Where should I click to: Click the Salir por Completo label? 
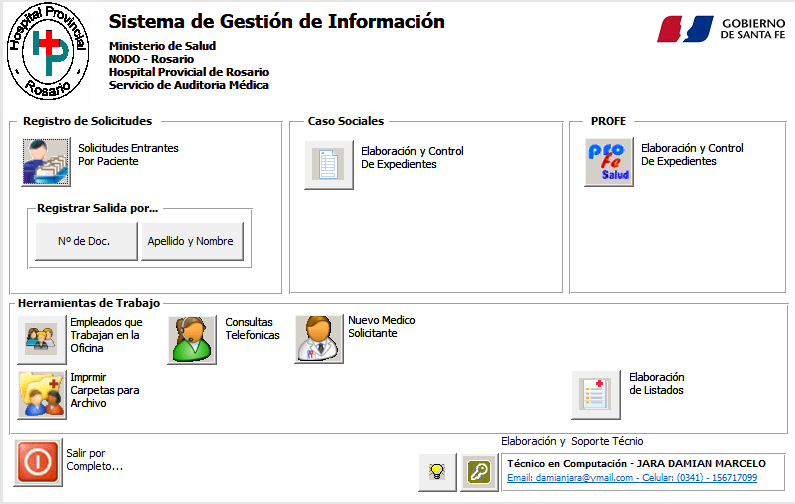click(95, 460)
